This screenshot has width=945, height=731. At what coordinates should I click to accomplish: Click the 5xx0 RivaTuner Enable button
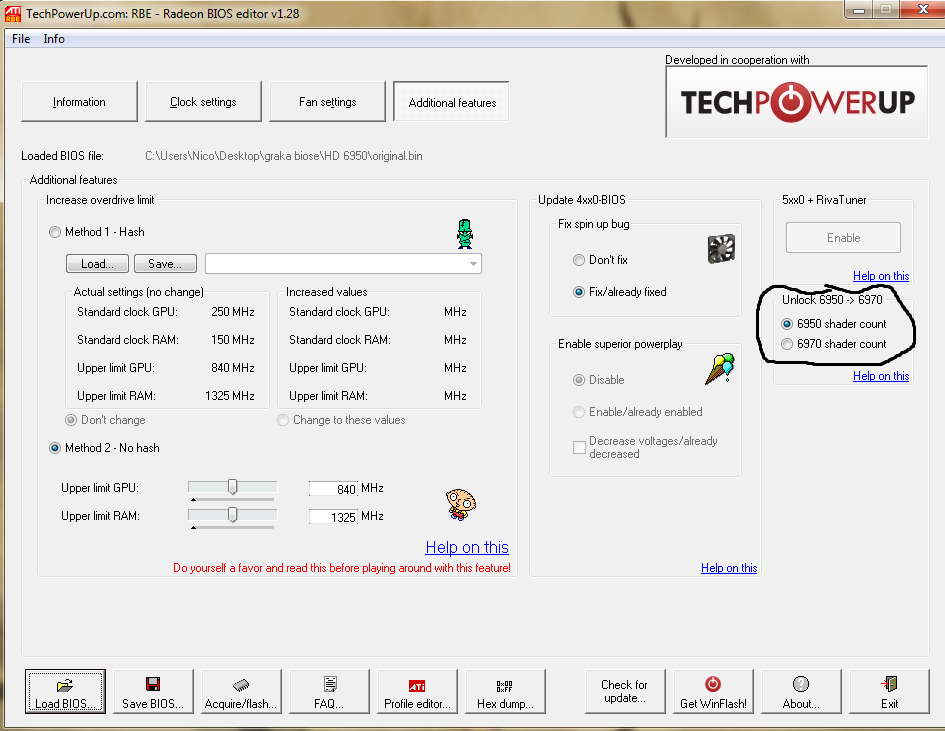coord(843,237)
